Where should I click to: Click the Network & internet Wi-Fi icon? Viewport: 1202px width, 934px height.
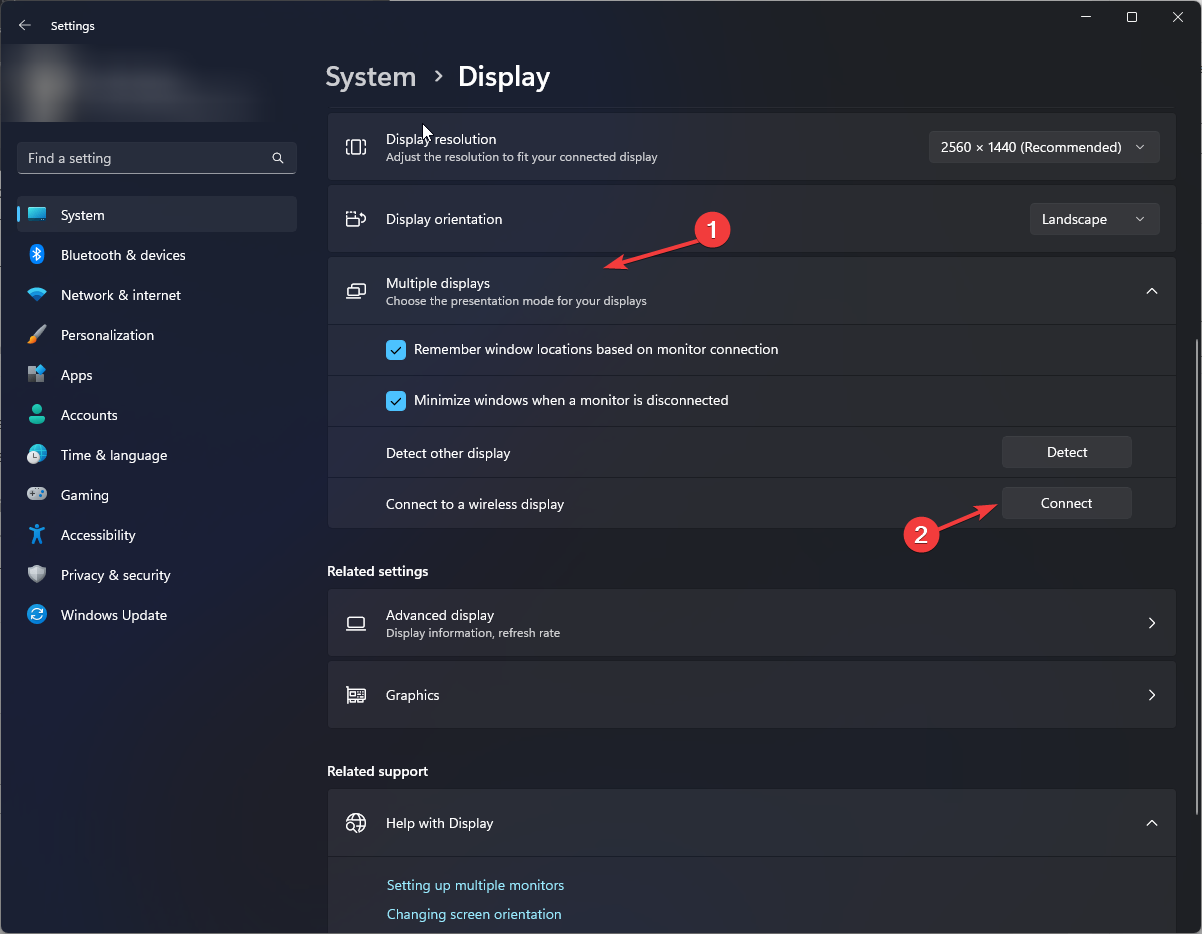coord(37,295)
